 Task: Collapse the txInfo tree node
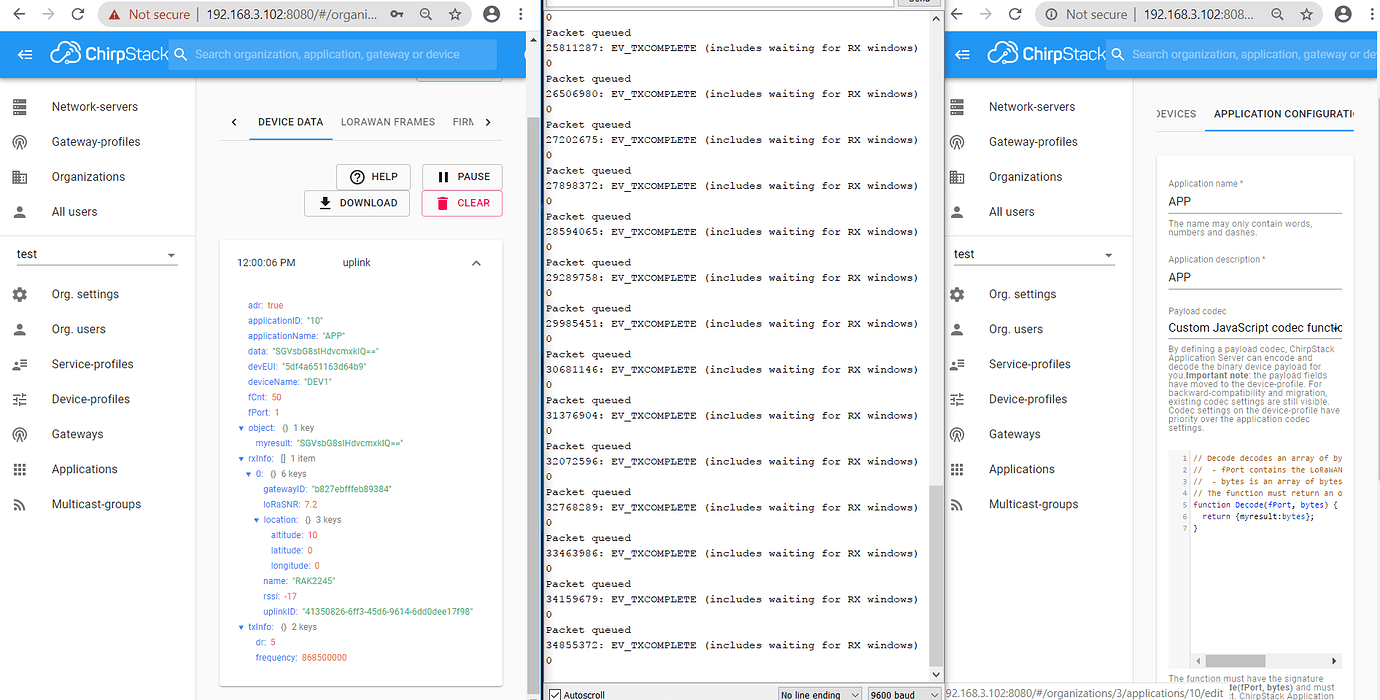[x=241, y=627]
